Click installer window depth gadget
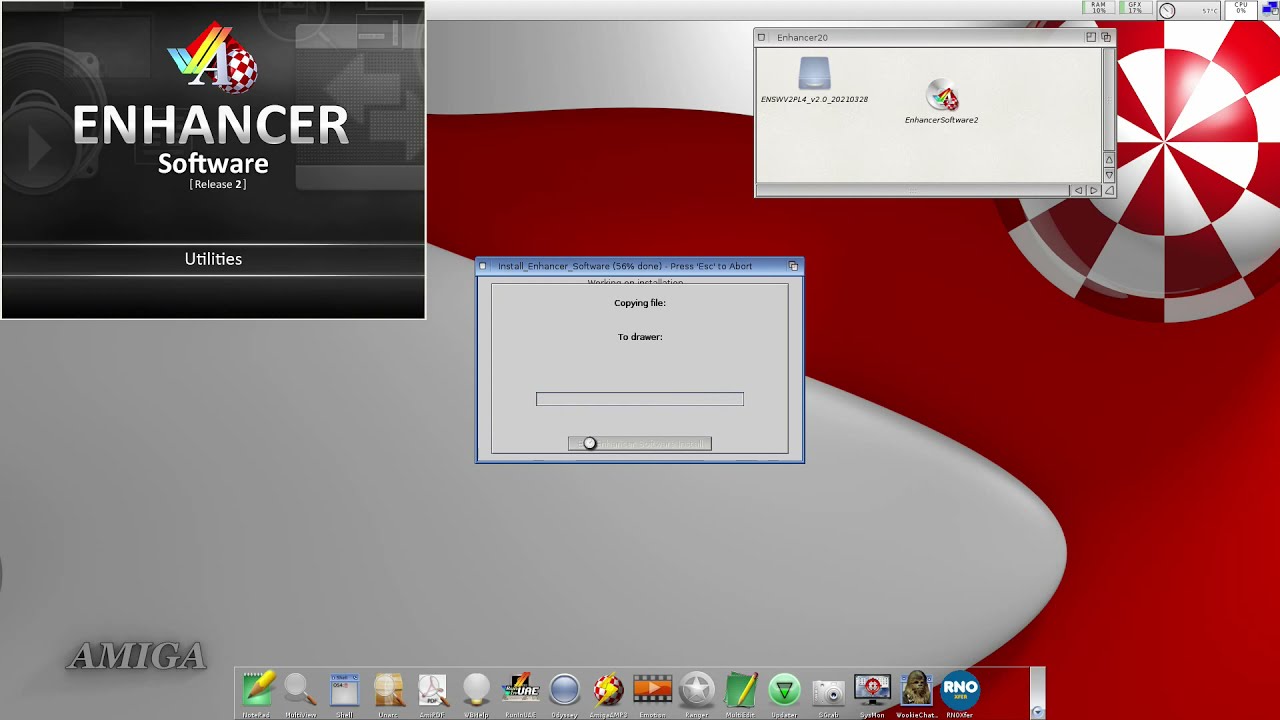 794,266
